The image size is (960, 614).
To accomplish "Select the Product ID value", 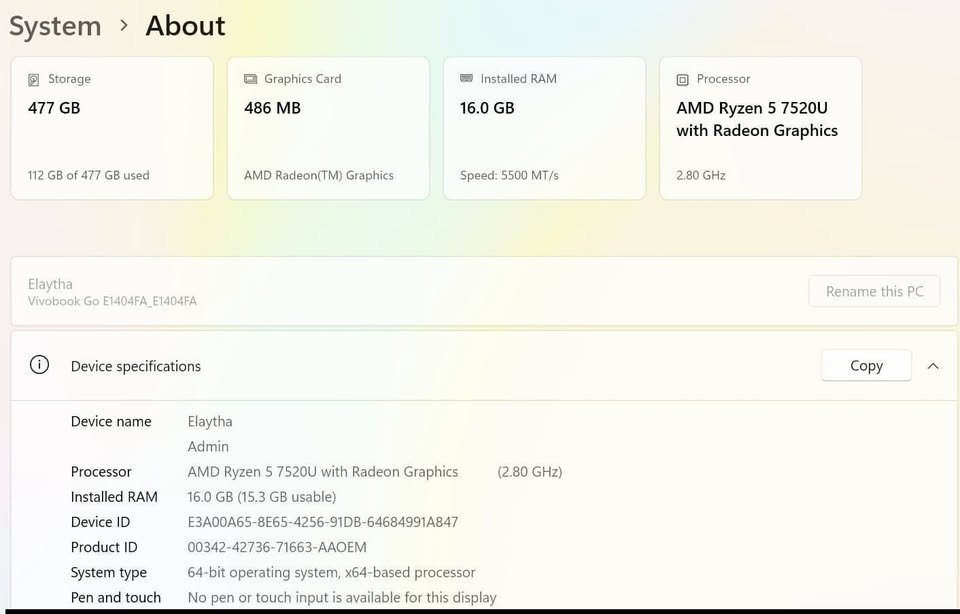I will point(276,547).
